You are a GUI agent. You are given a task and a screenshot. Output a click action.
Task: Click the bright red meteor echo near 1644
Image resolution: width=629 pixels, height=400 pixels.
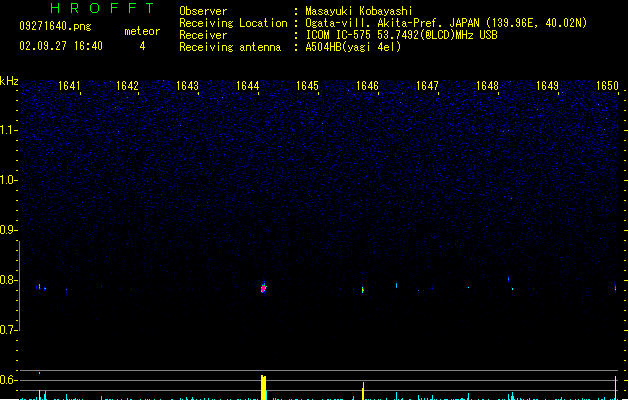[x=264, y=288]
